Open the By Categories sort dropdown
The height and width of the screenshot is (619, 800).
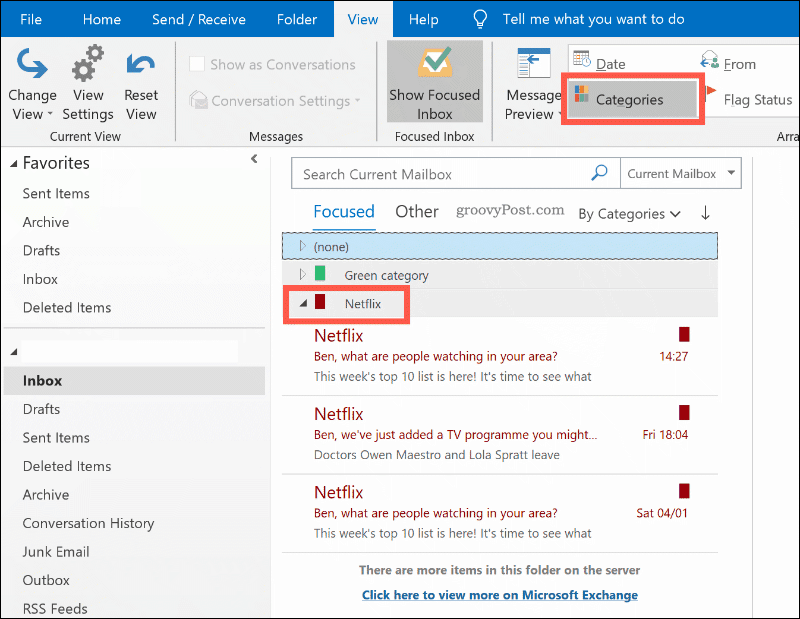tap(628, 214)
